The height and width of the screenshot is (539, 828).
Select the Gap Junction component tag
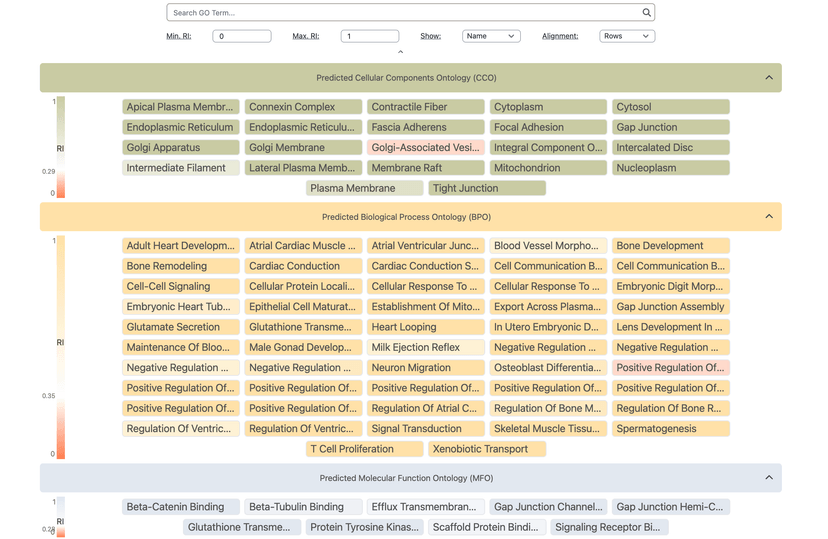[x=670, y=127]
